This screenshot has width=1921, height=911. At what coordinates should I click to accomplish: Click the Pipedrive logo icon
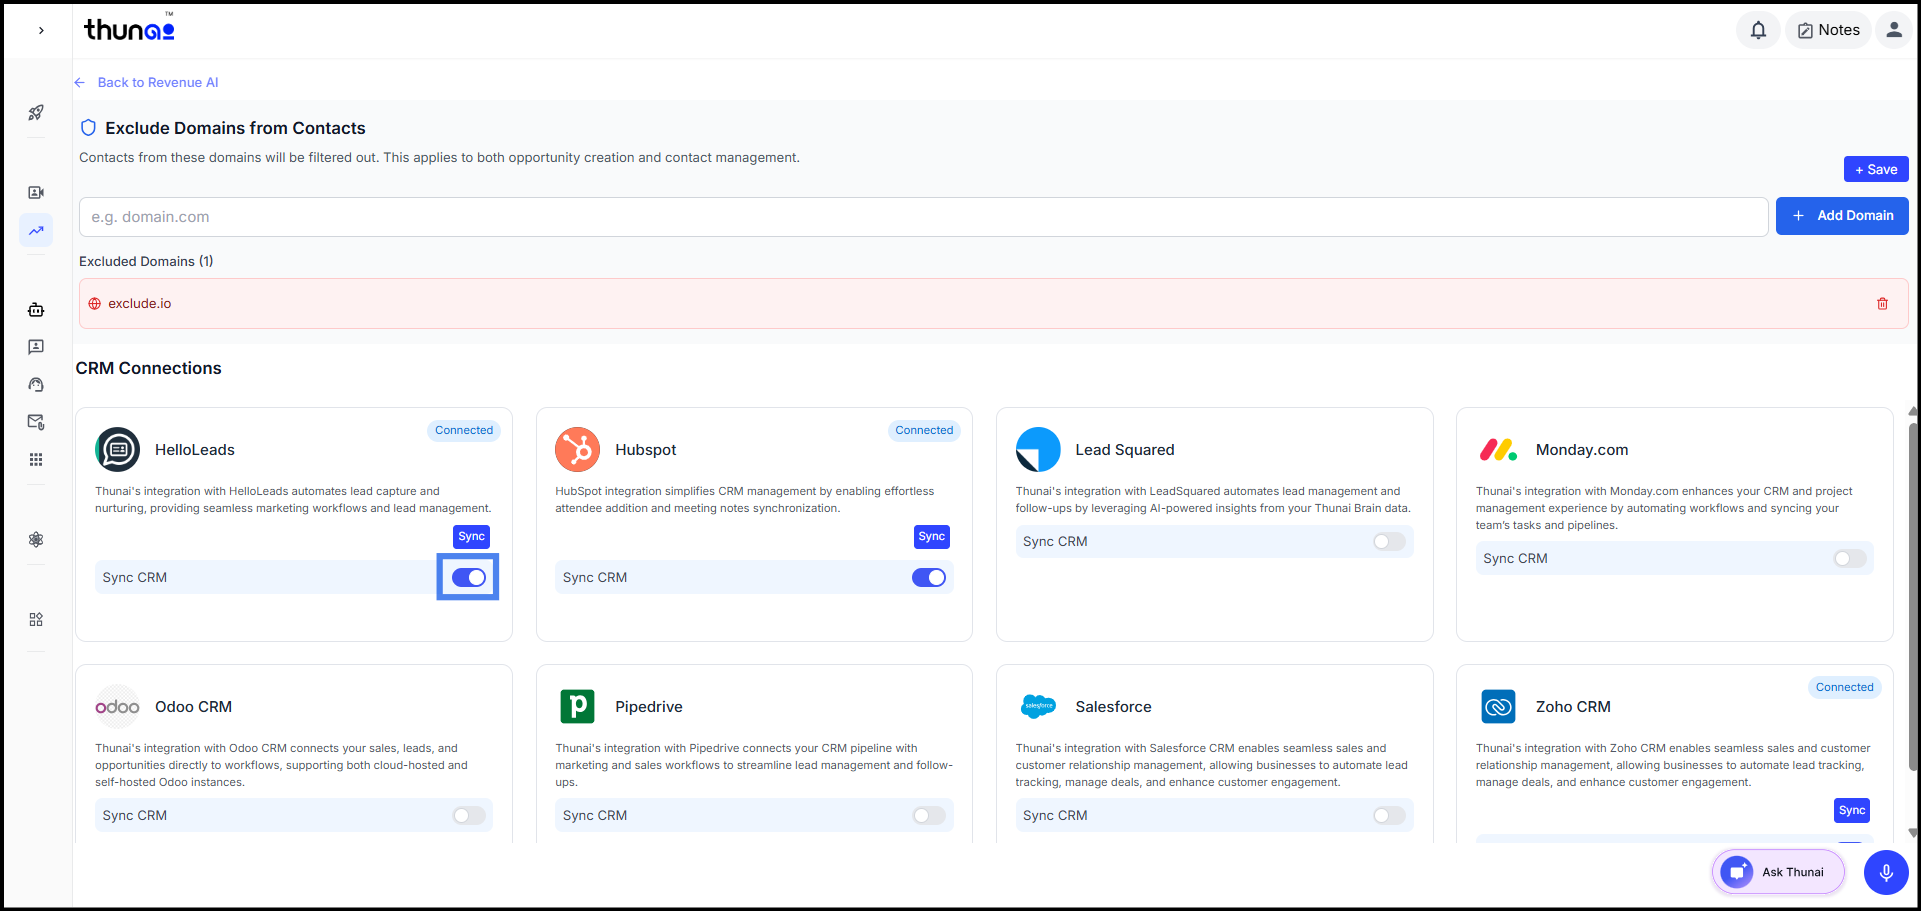pyautogui.click(x=578, y=707)
